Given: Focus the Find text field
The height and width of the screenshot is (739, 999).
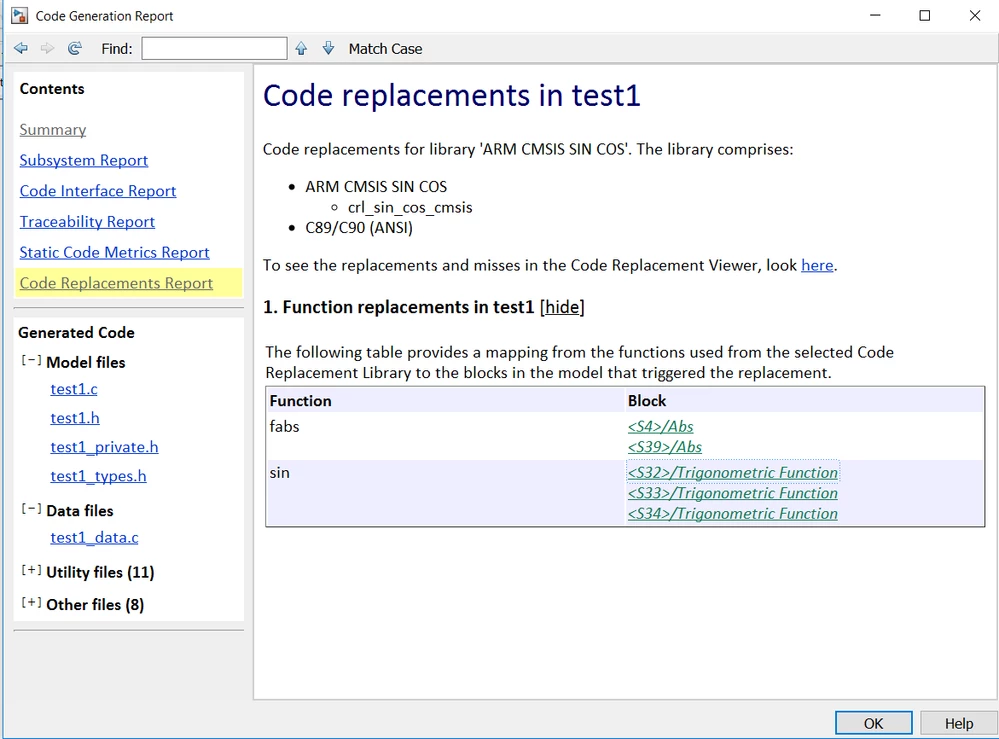Looking at the screenshot, I should 214,48.
